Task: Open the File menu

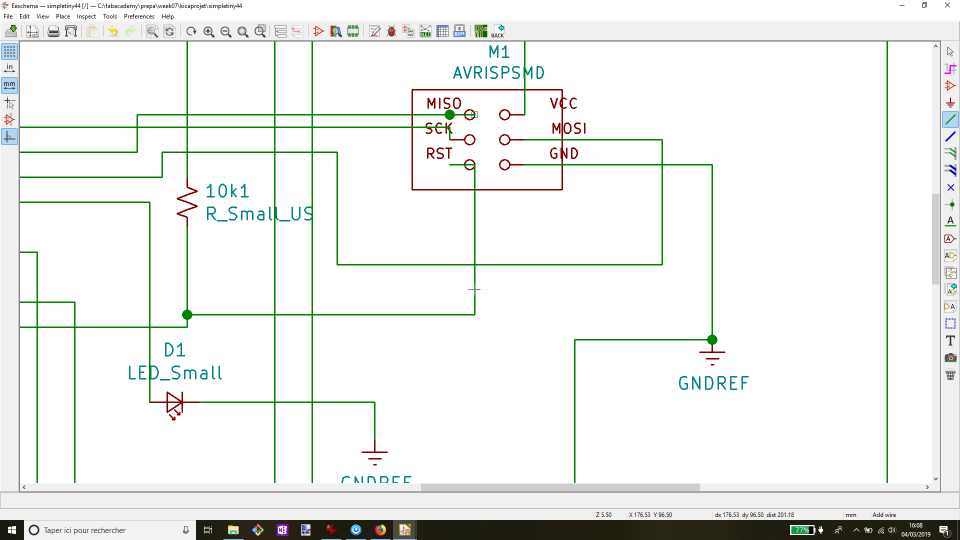Action: point(8,17)
